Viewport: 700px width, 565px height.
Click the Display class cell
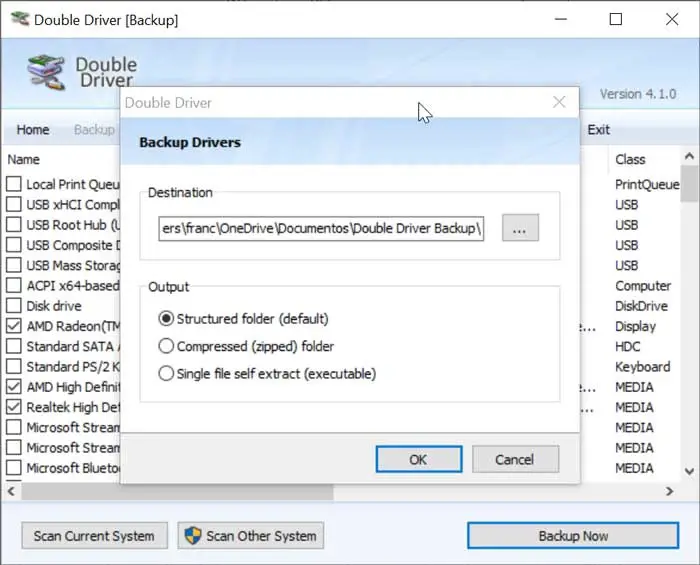tap(635, 326)
